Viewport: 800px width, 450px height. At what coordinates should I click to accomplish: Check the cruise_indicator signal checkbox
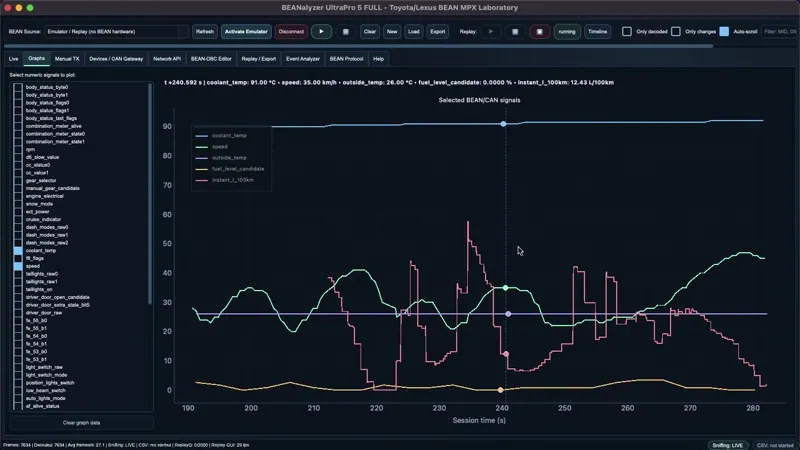[18, 219]
